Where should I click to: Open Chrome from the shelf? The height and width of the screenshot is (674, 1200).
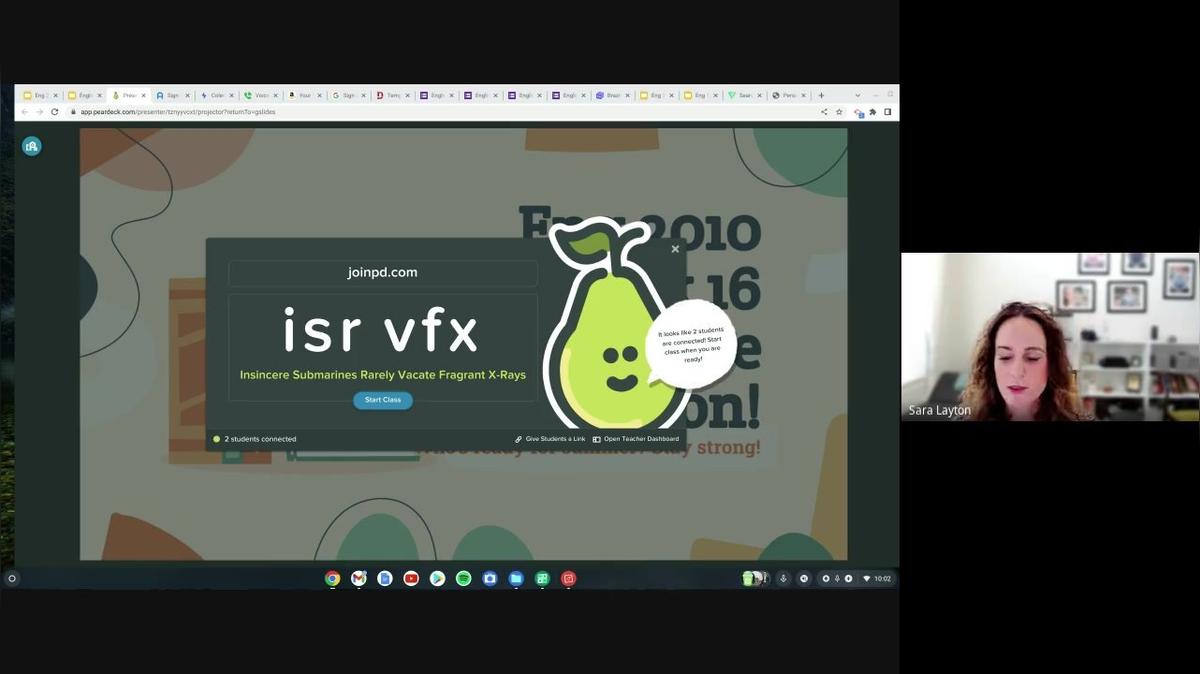pos(332,578)
